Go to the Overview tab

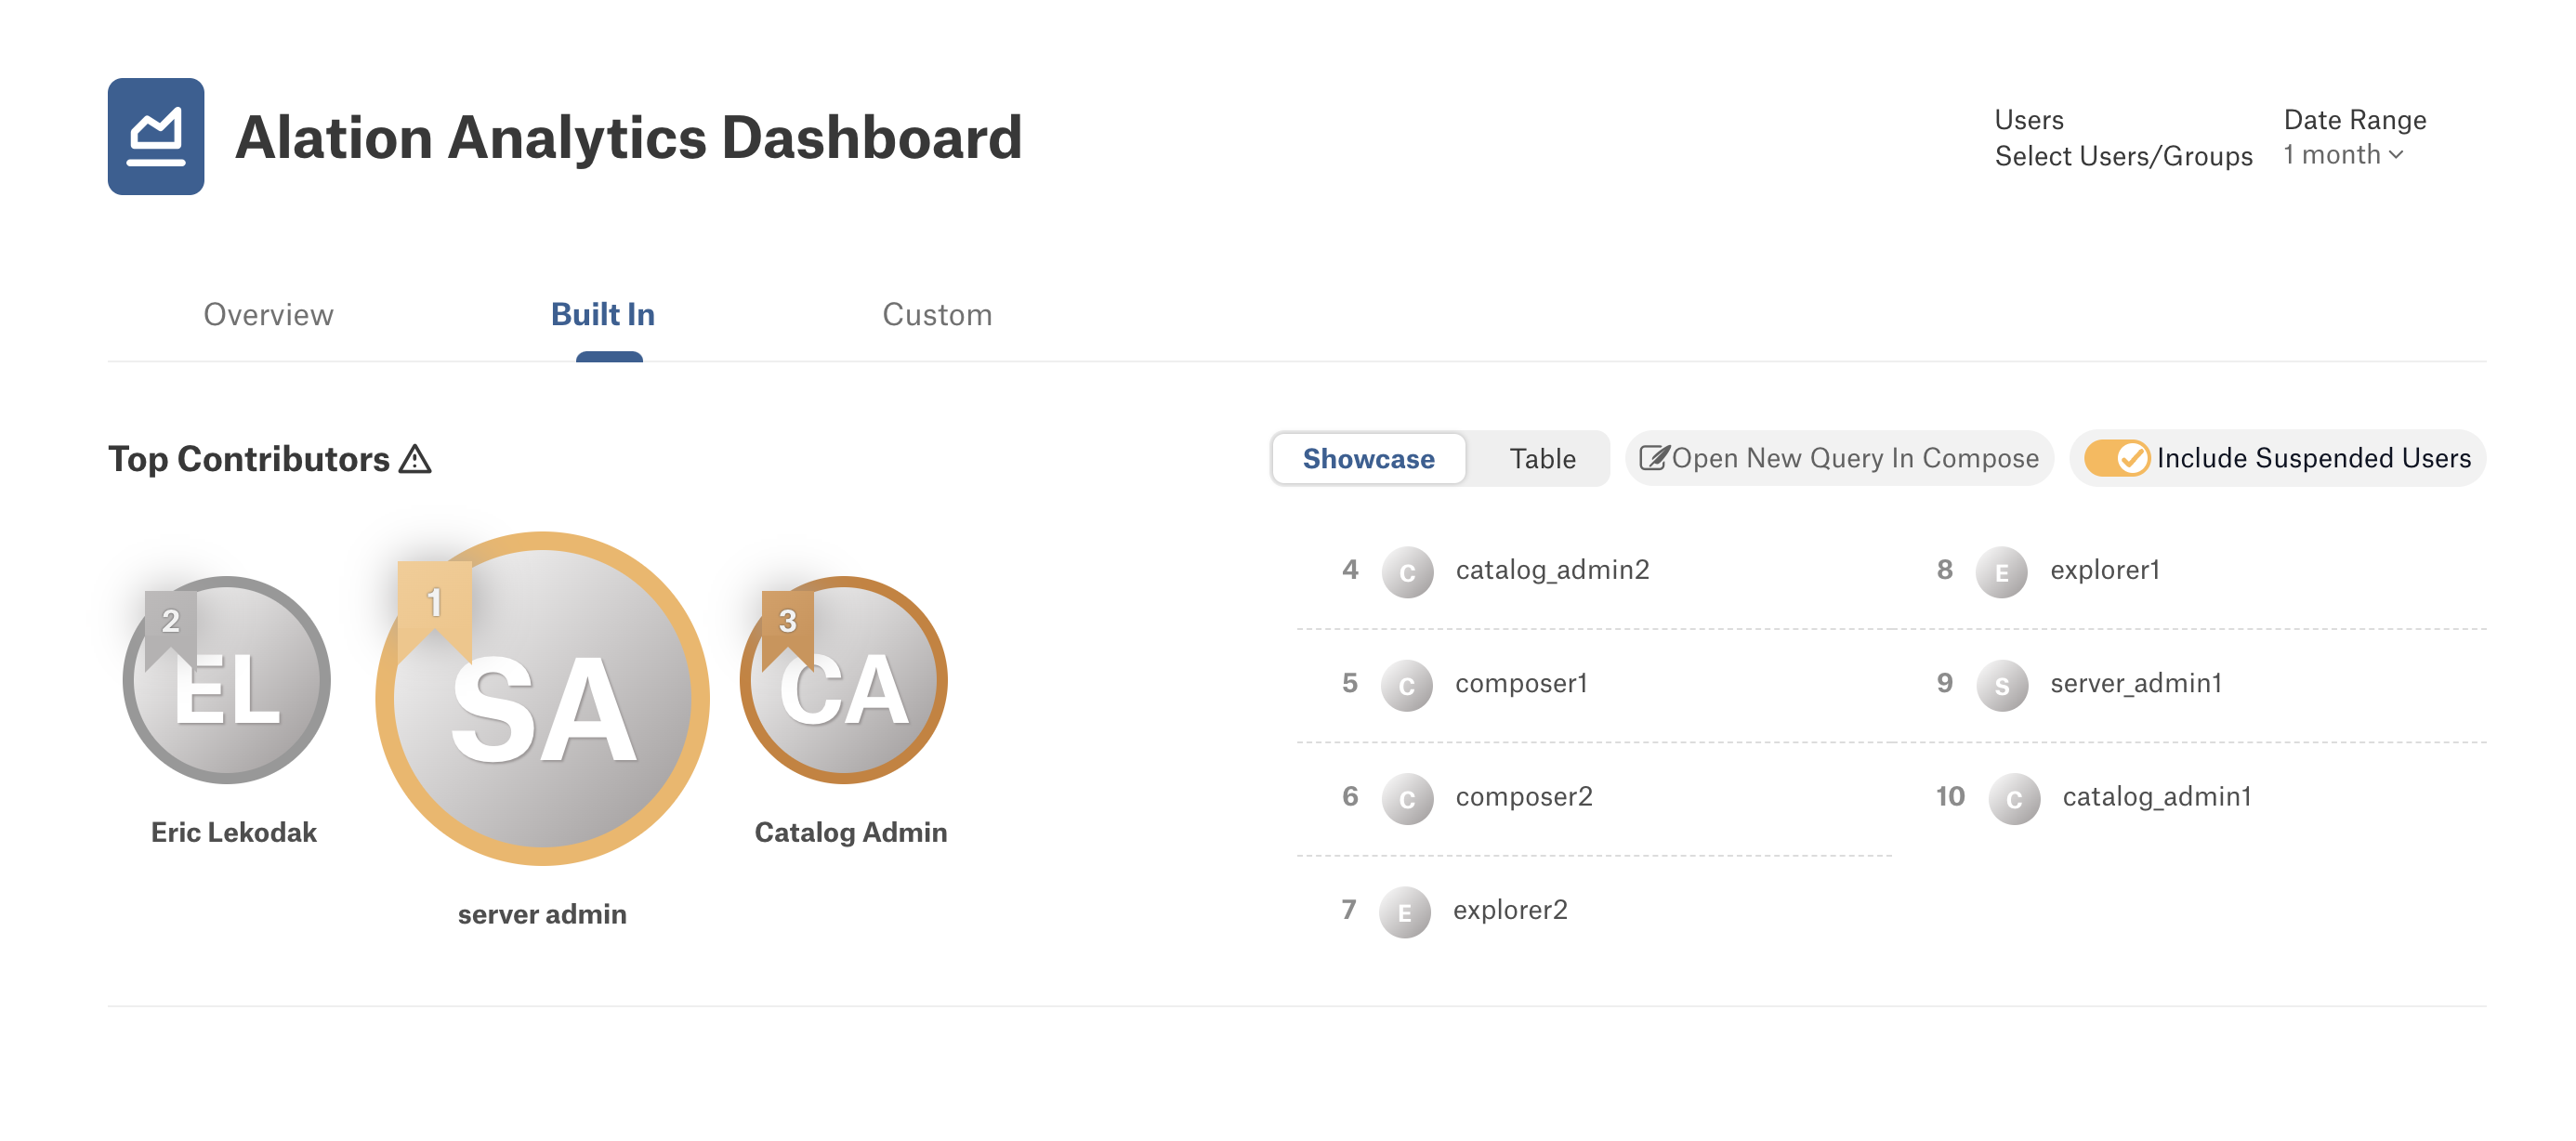click(268, 314)
